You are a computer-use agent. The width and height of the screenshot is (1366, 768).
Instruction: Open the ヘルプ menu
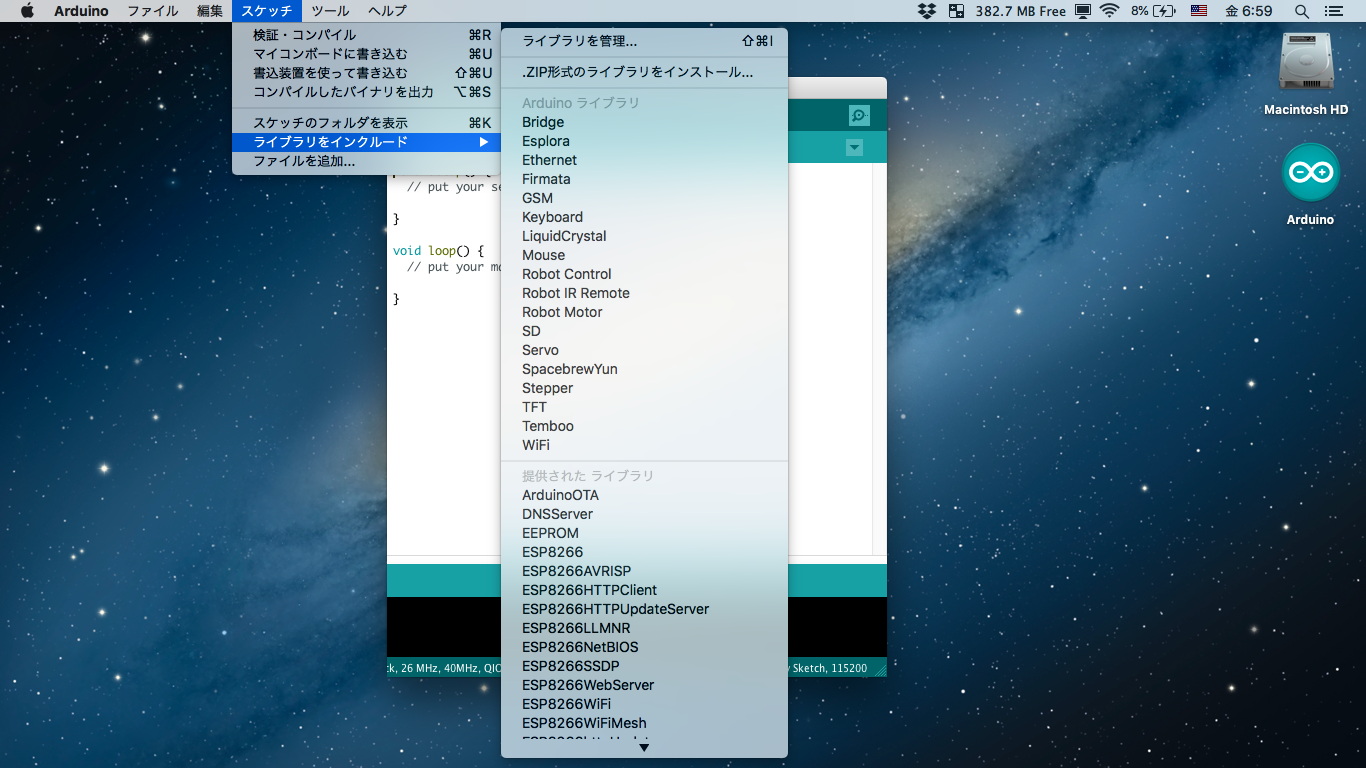coord(387,11)
